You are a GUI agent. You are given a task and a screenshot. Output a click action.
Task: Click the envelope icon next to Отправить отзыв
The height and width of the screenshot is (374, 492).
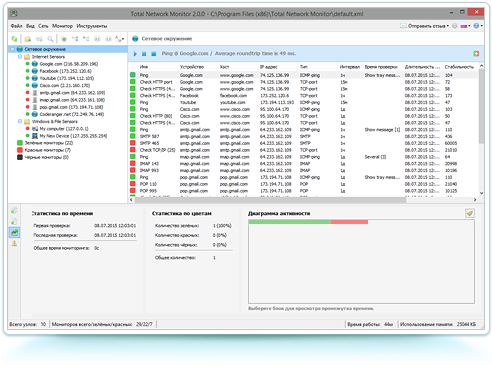403,26
